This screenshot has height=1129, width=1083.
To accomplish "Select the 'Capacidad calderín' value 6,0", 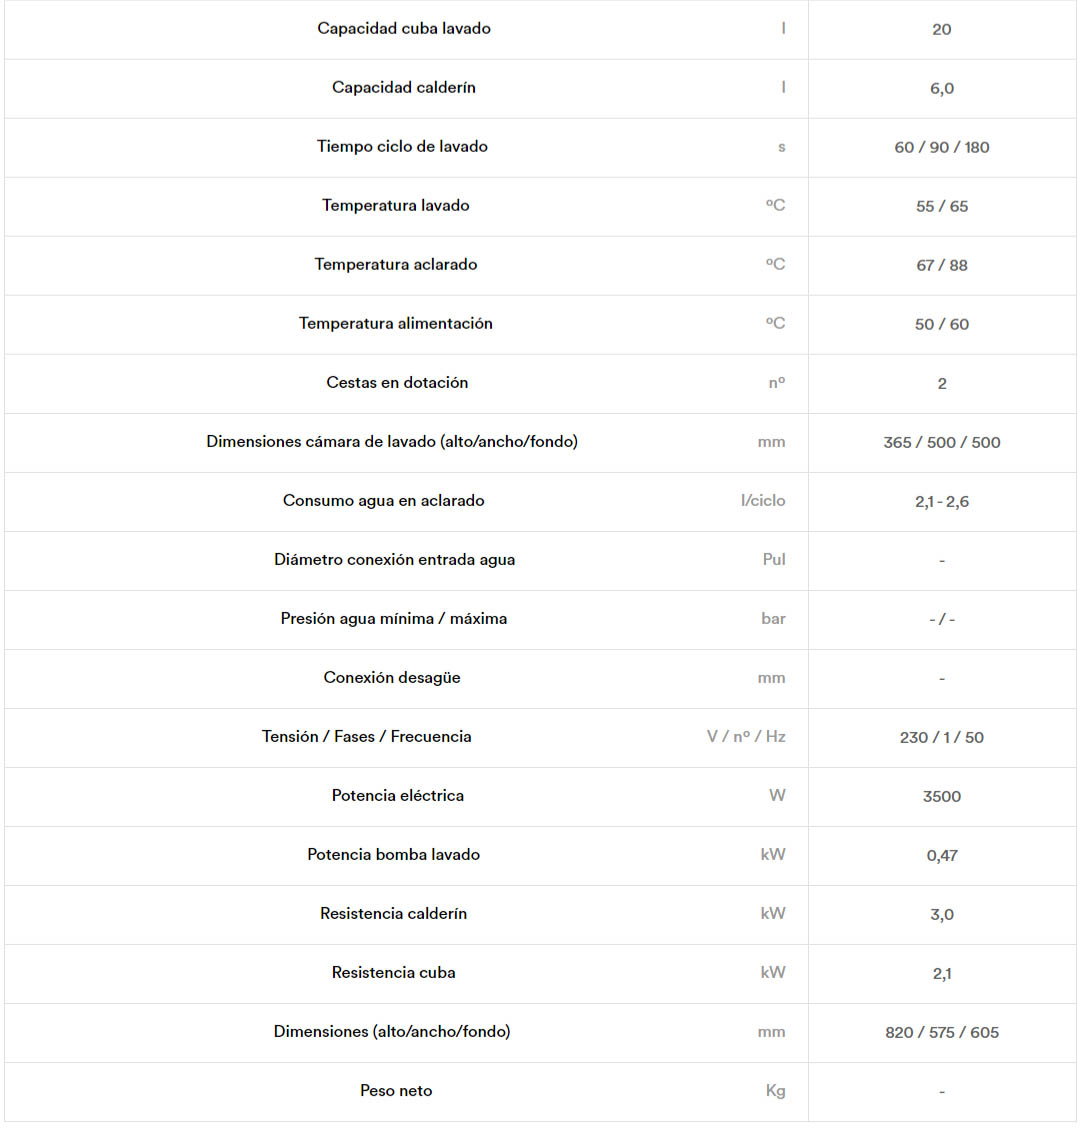I will click(942, 88).
